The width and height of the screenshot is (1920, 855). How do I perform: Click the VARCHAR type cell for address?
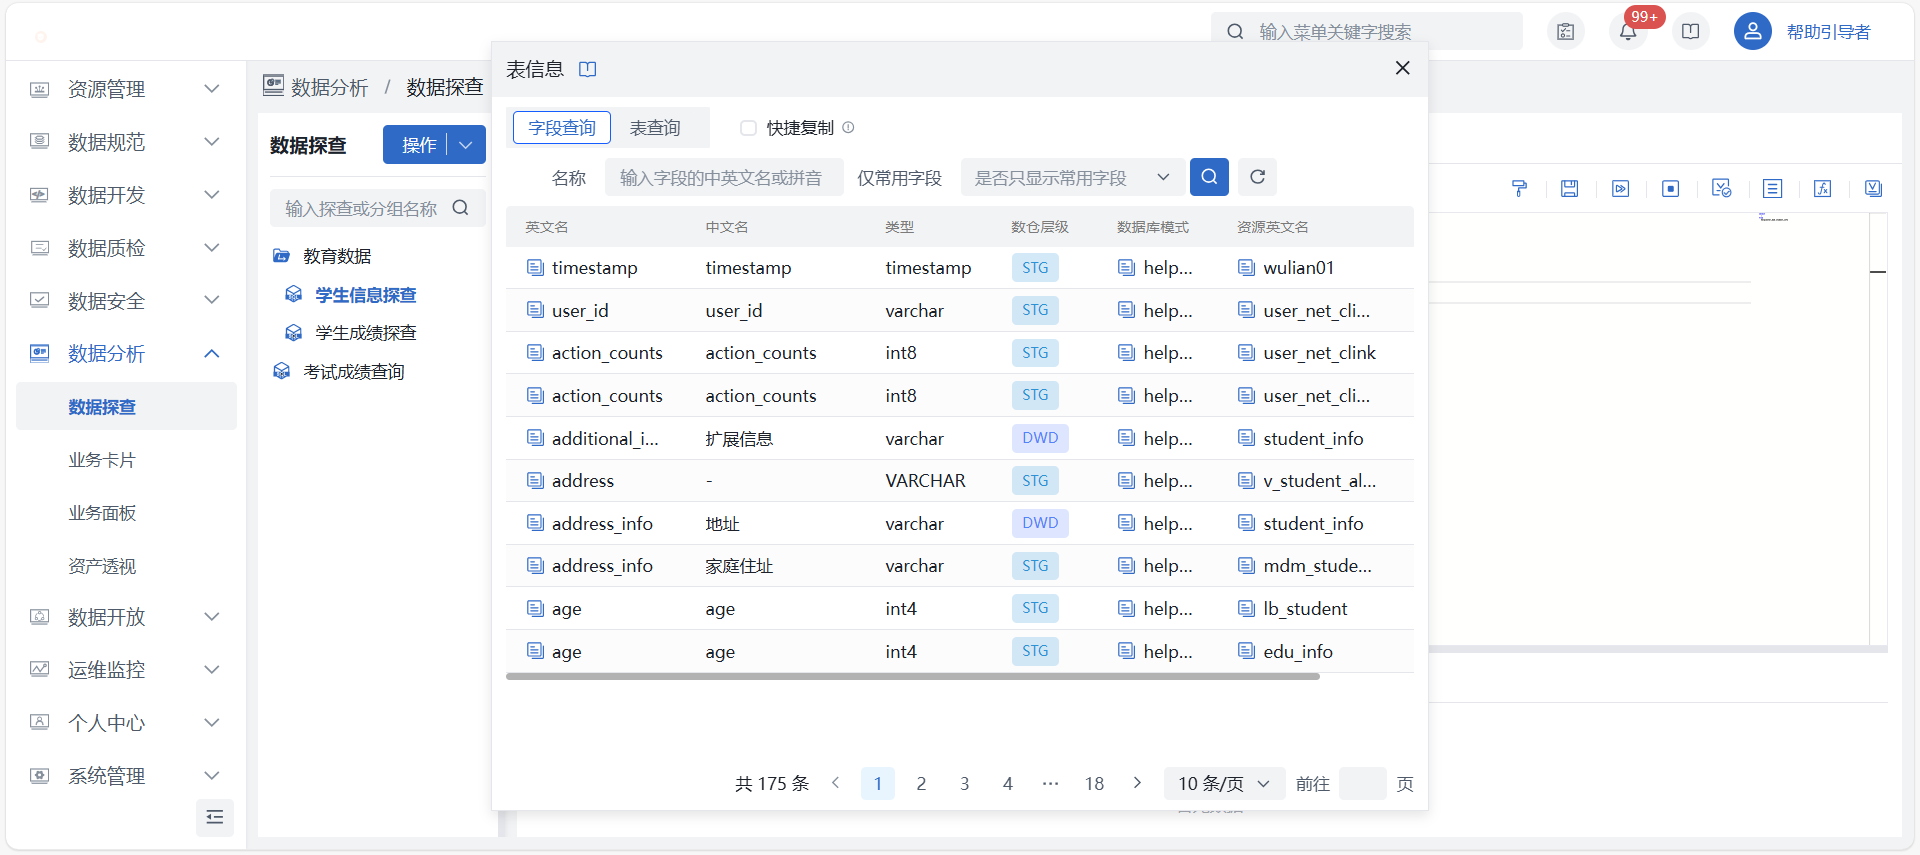[x=925, y=481]
